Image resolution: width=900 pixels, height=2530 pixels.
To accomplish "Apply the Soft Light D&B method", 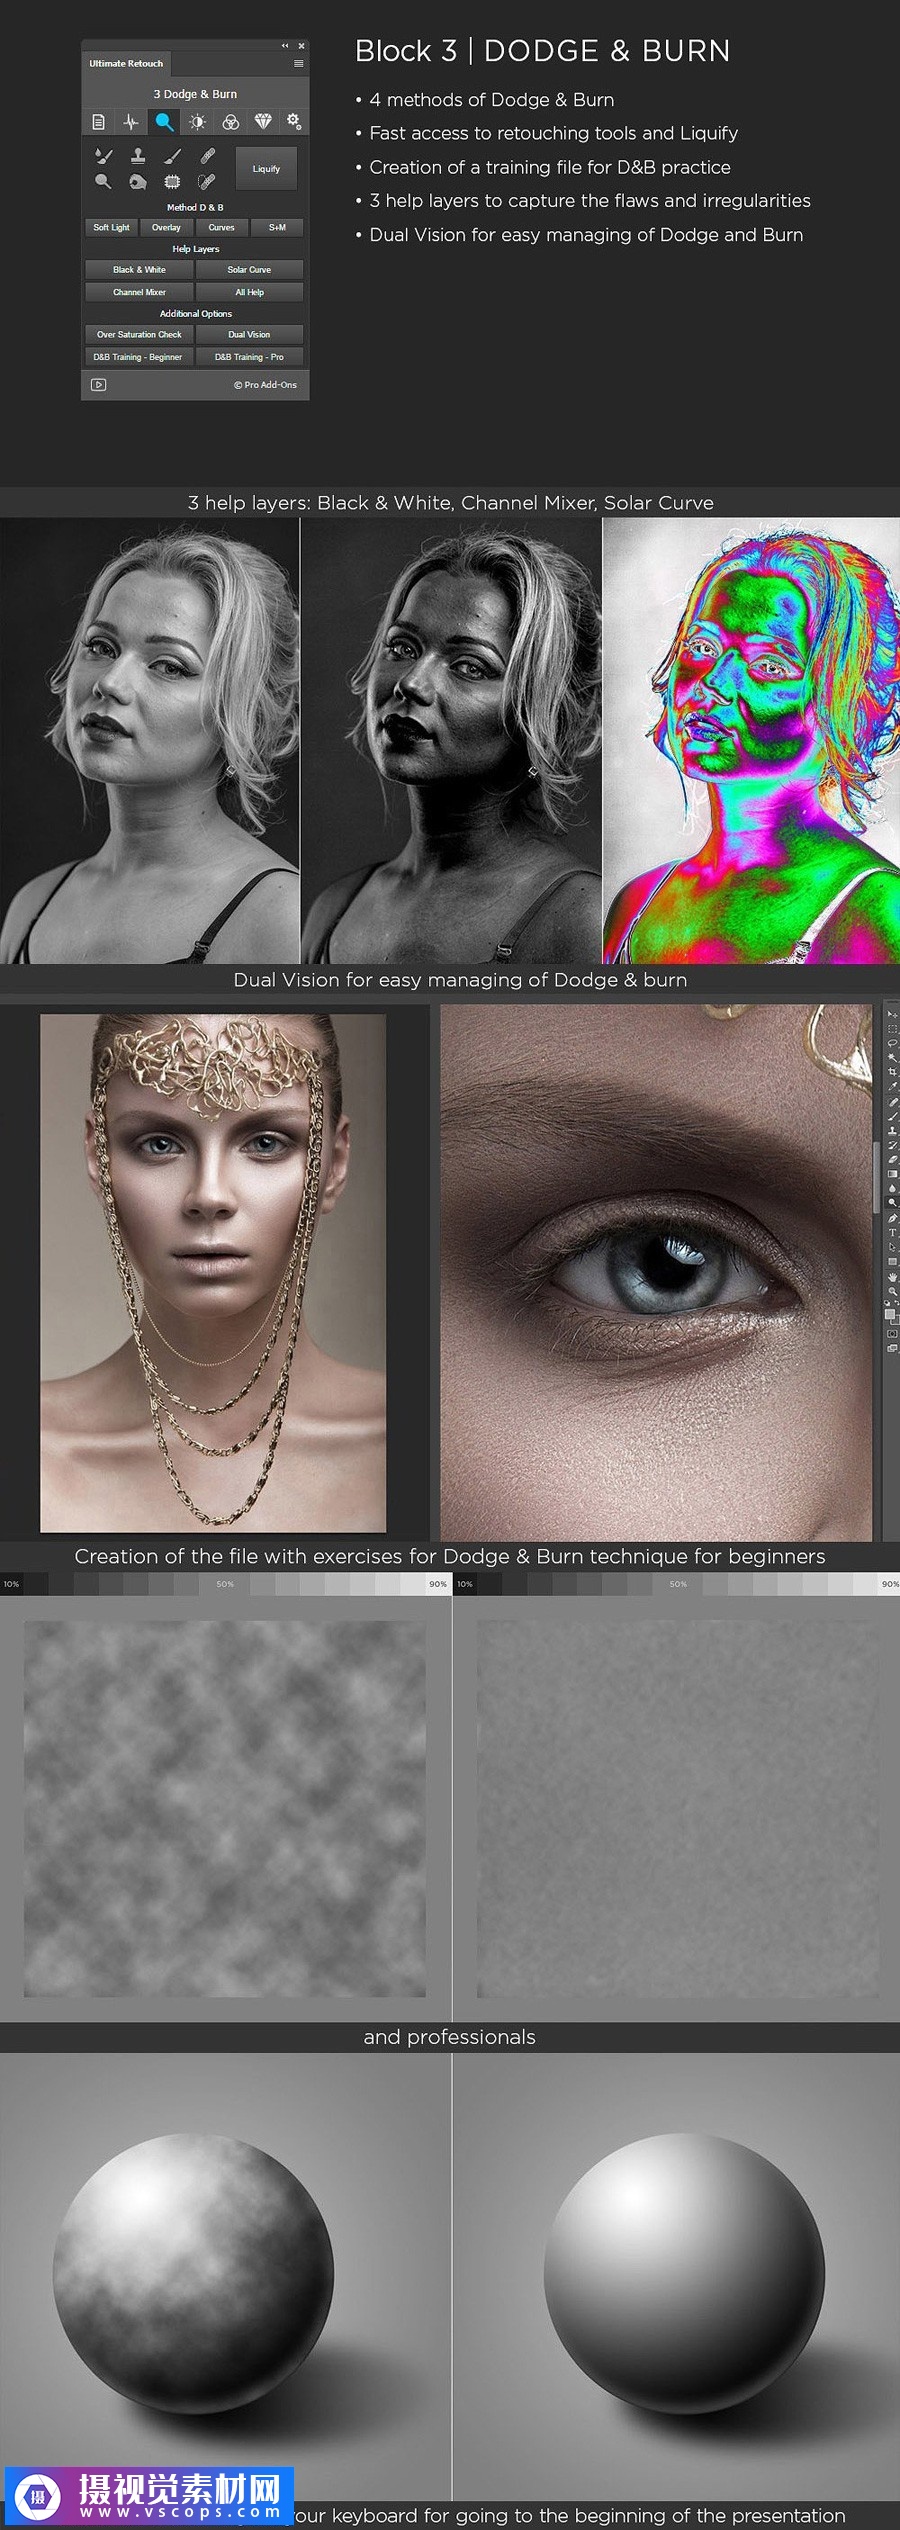I will coord(111,228).
